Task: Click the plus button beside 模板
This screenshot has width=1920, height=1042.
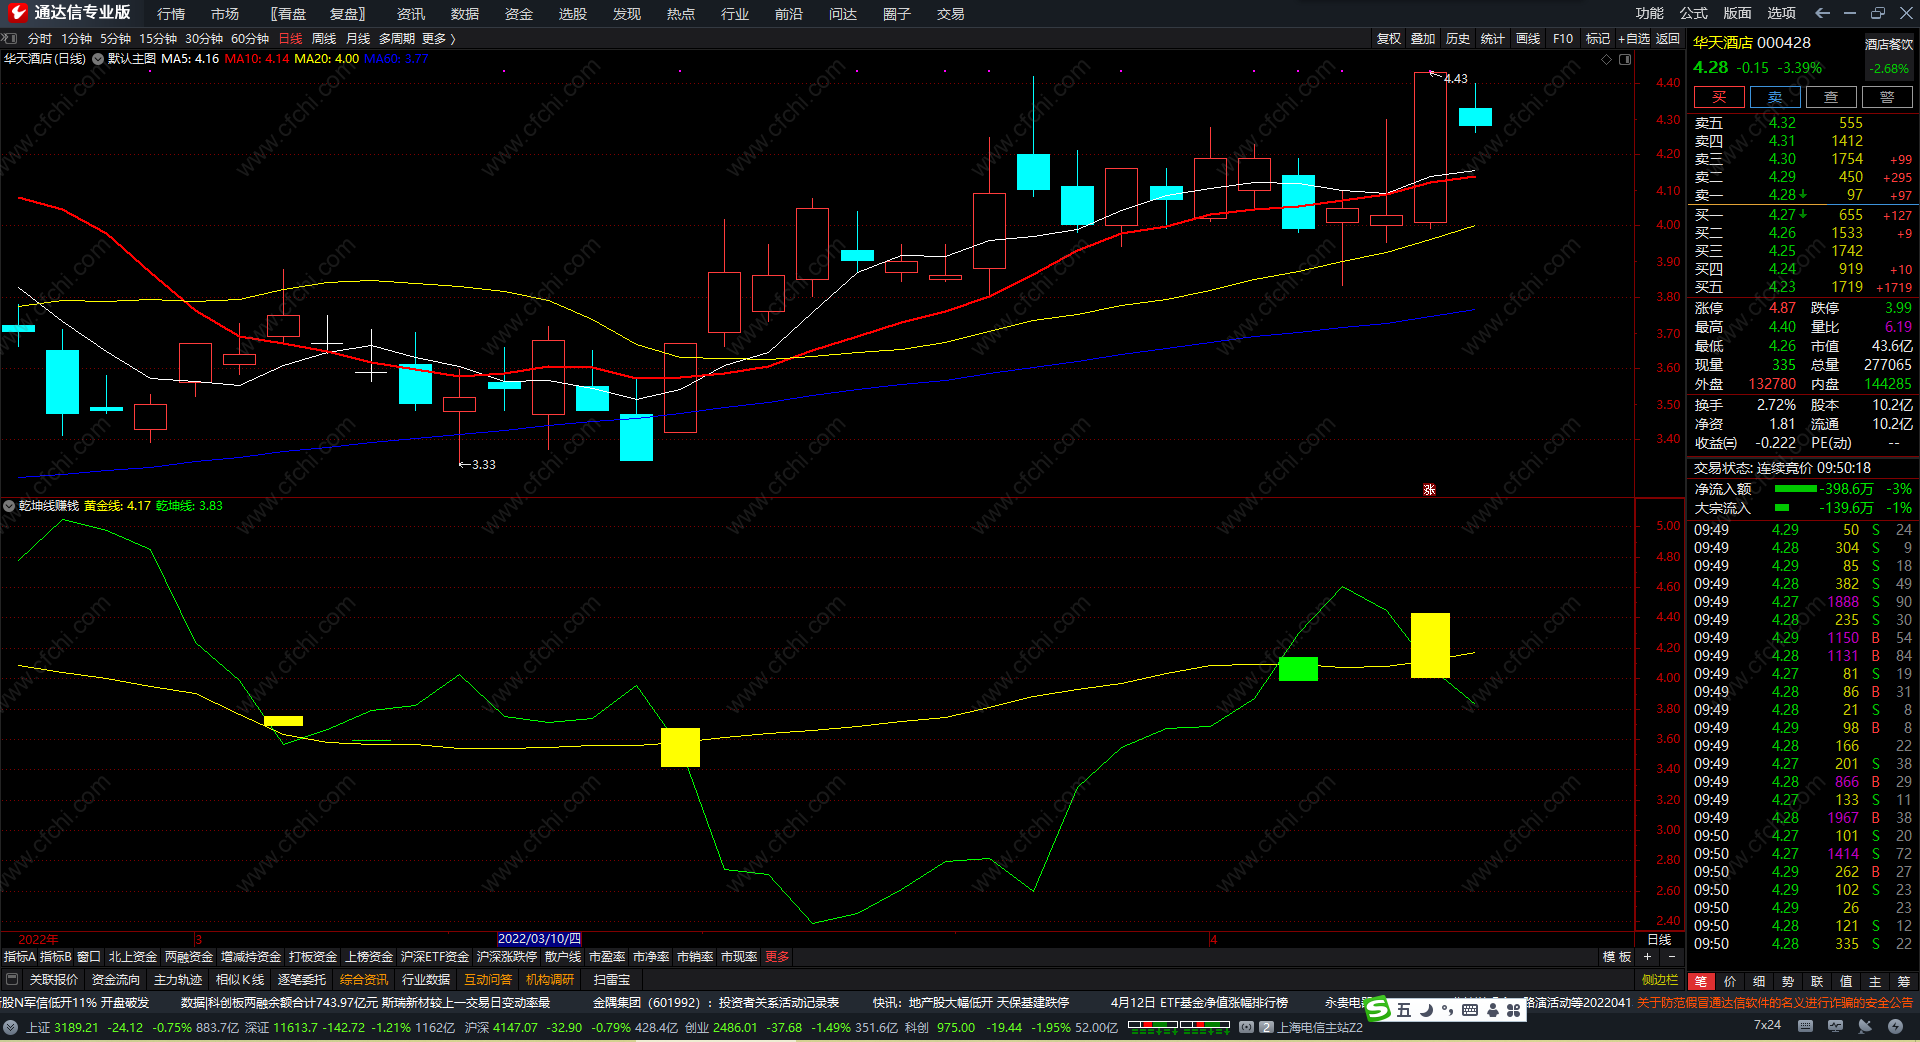Action: pyautogui.click(x=1647, y=957)
